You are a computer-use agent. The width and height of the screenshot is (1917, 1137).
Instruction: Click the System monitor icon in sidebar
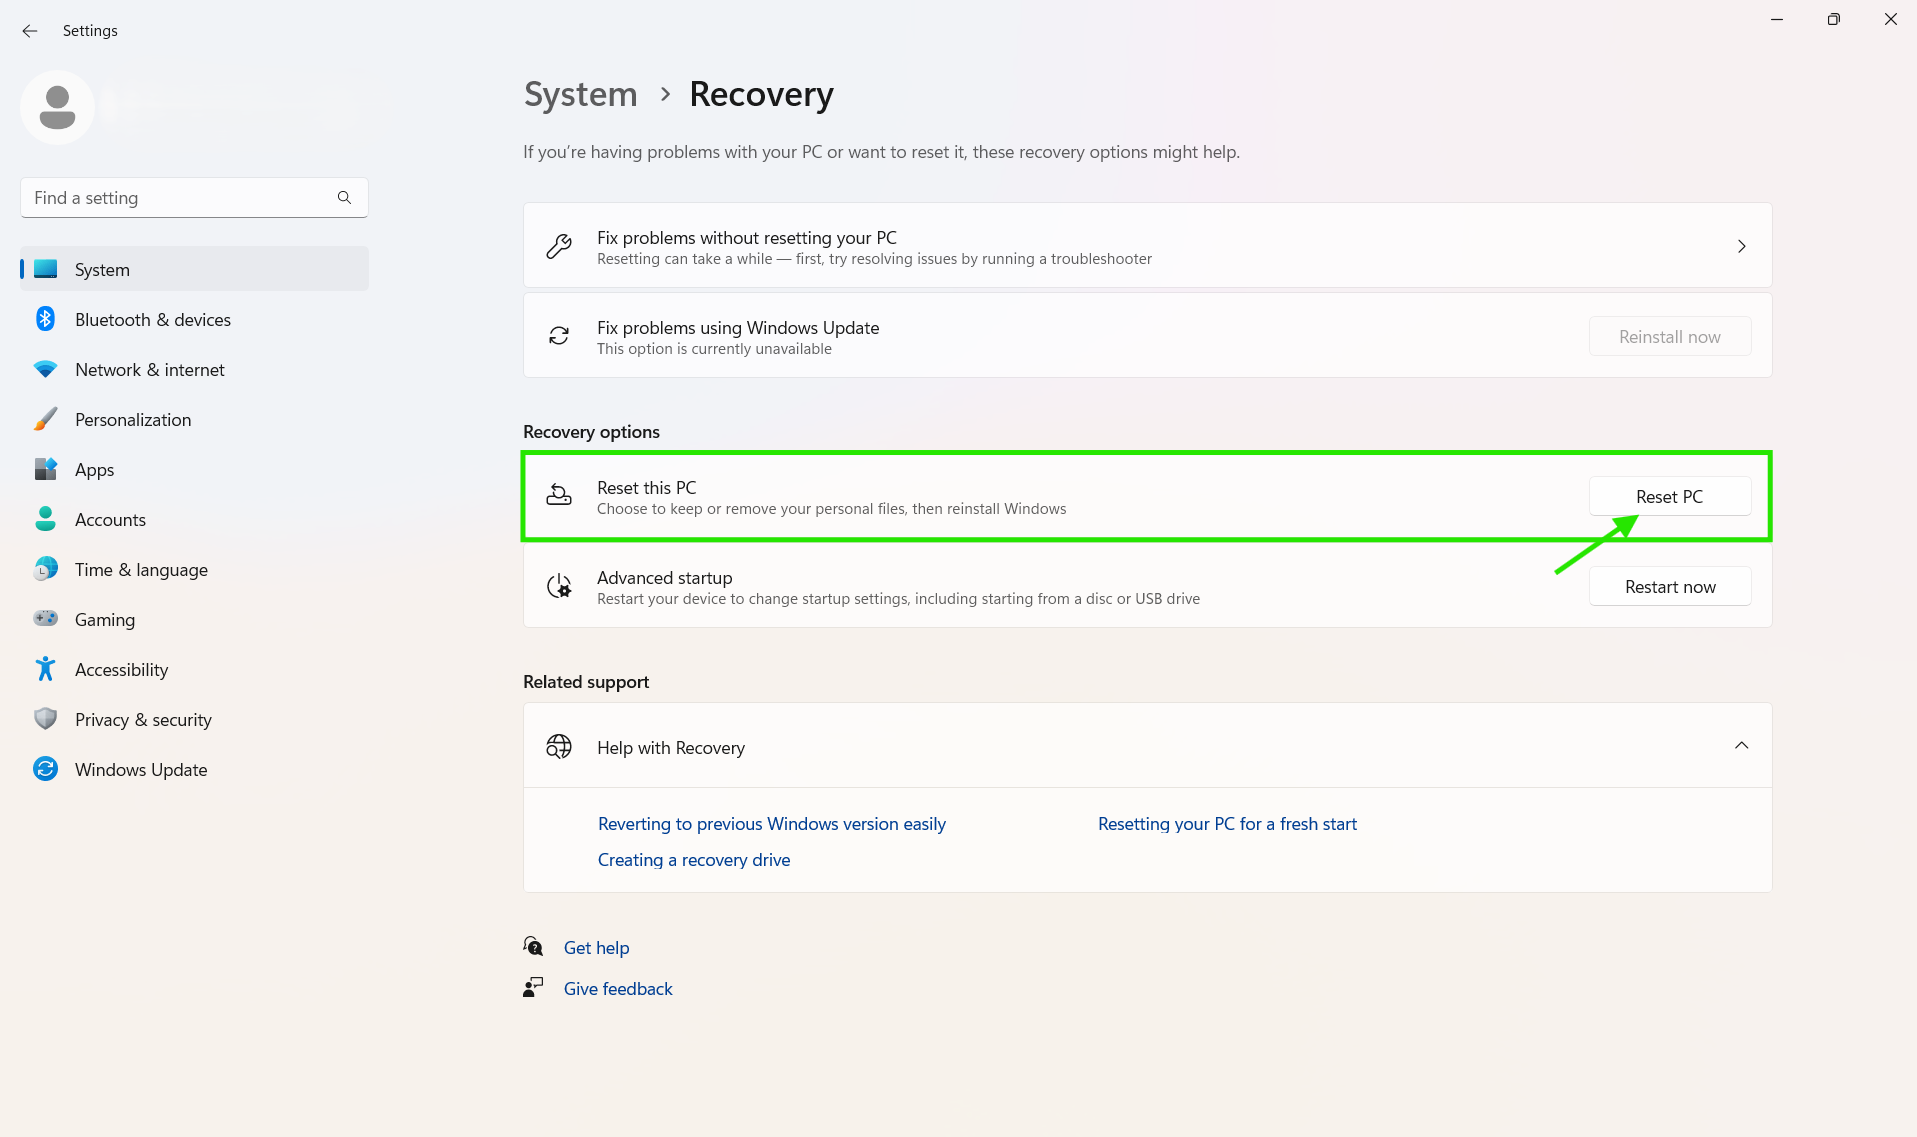click(45, 269)
